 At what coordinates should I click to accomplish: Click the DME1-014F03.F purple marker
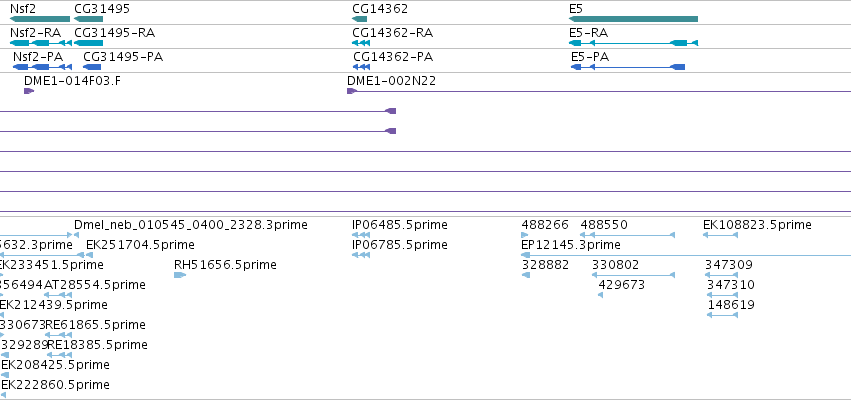click(x=29, y=91)
